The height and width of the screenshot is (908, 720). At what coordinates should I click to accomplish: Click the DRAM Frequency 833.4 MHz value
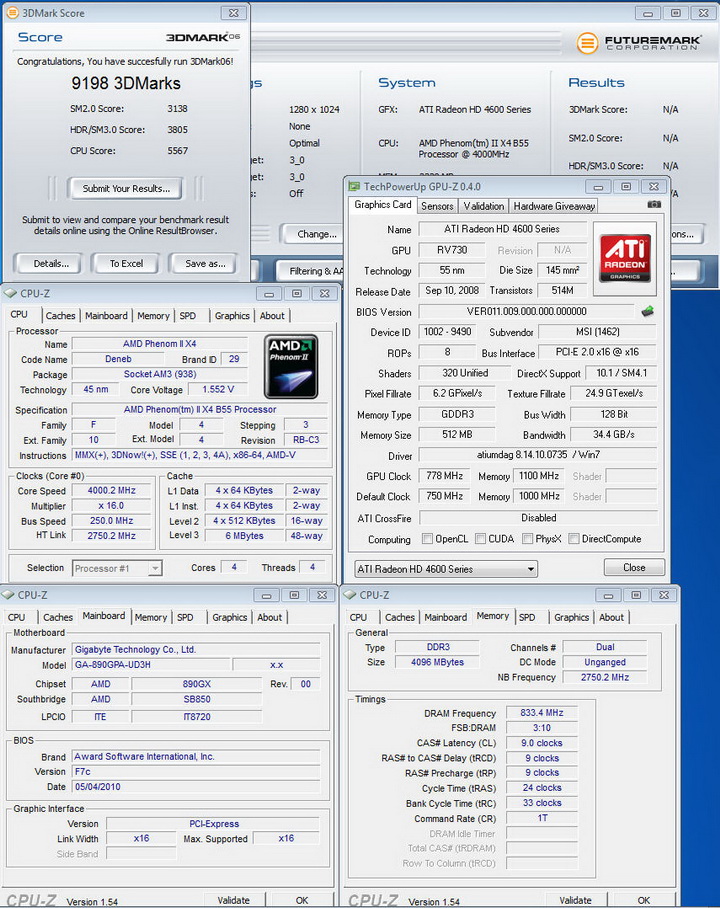[542, 713]
